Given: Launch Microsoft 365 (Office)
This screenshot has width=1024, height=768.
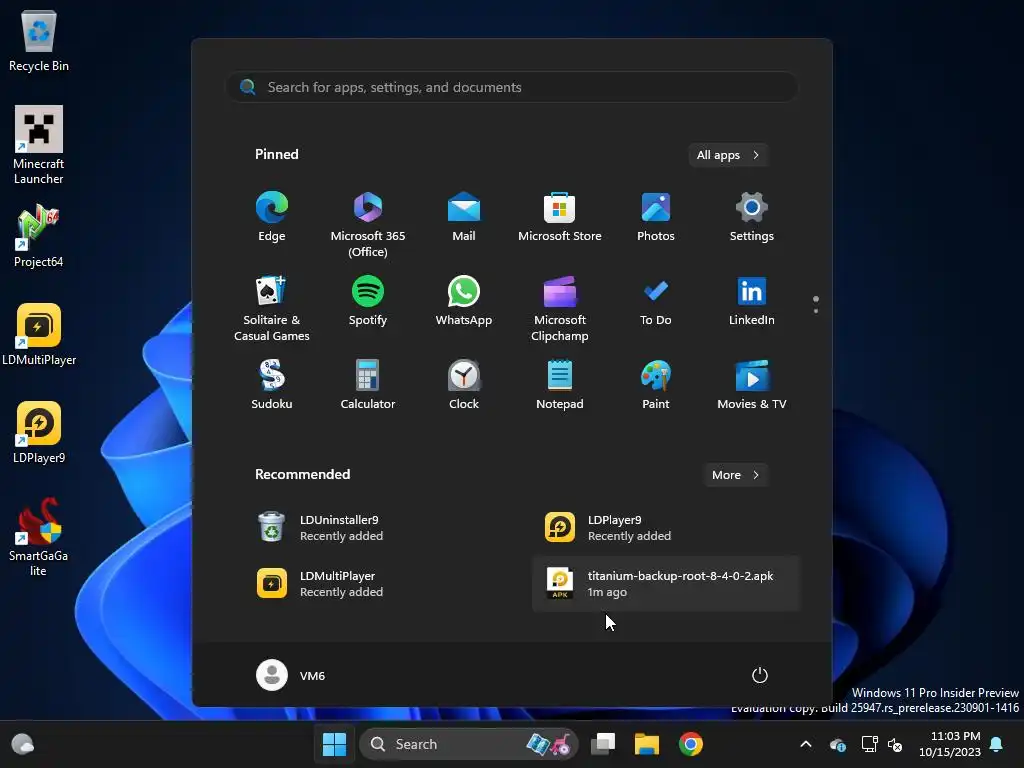Looking at the screenshot, I should (x=368, y=225).
